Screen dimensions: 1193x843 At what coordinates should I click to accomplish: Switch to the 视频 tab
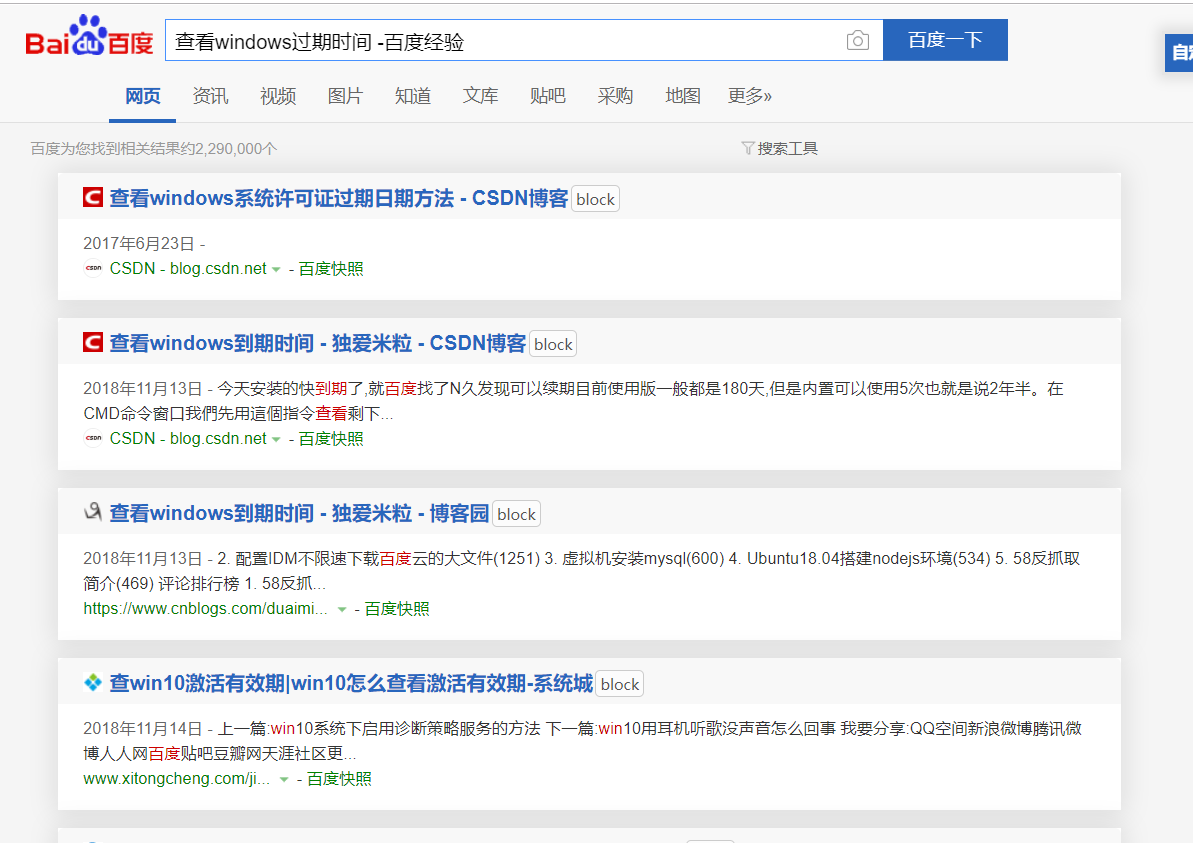(278, 96)
